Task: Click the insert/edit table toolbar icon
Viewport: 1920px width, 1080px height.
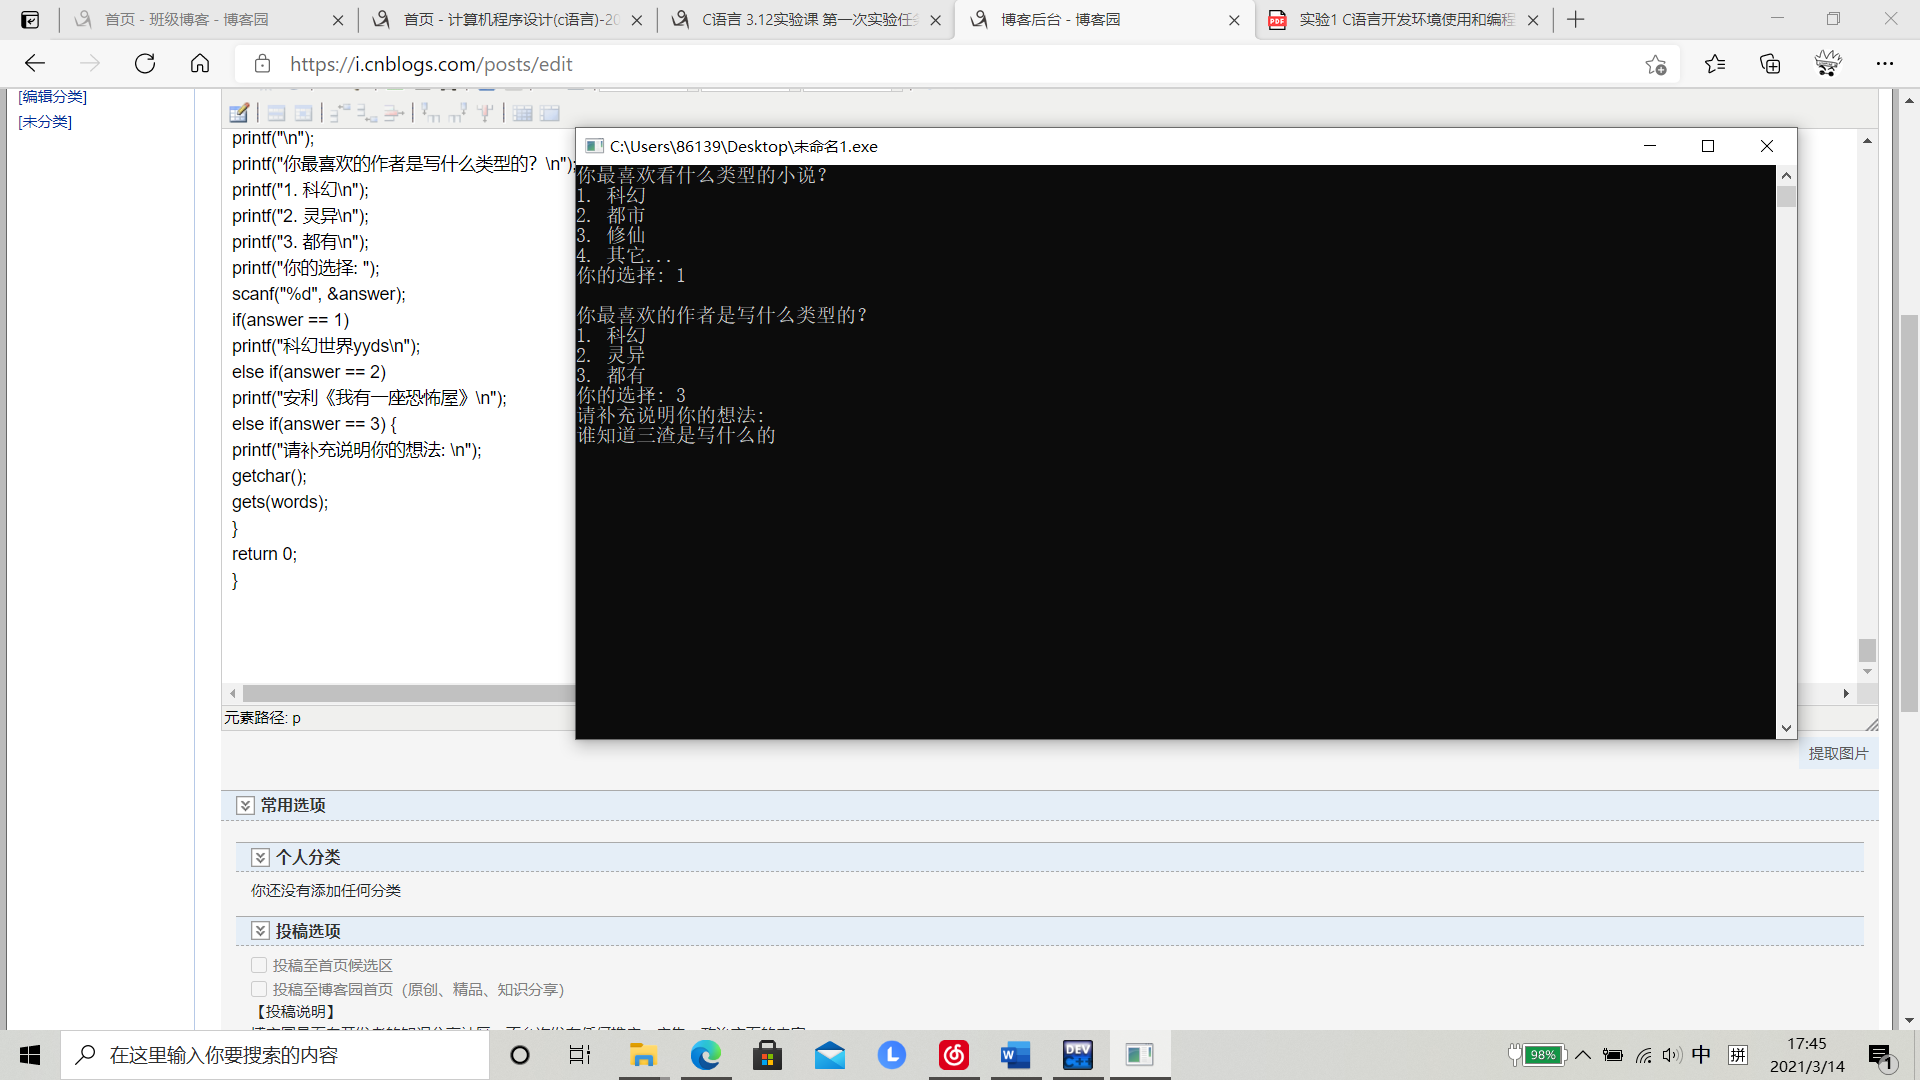Action: tap(239, 113)
